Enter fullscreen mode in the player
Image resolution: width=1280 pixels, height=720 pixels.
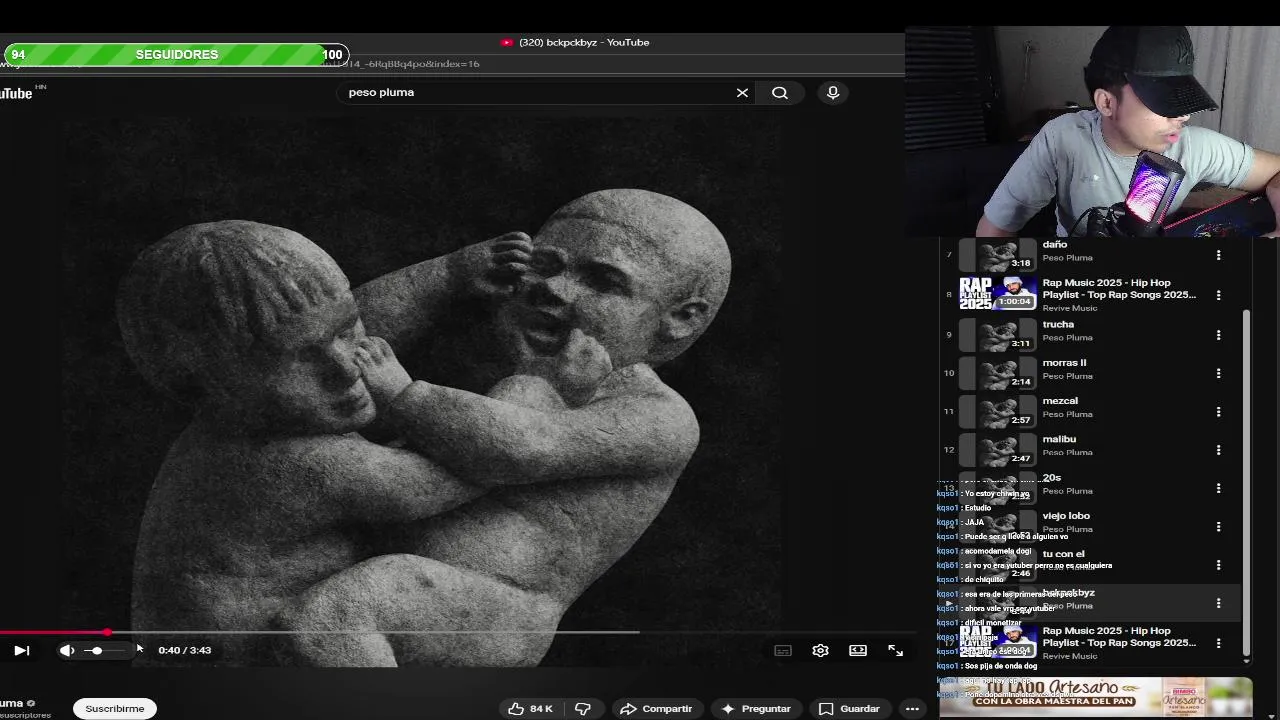pyautogui.click(x=896, y=650)
